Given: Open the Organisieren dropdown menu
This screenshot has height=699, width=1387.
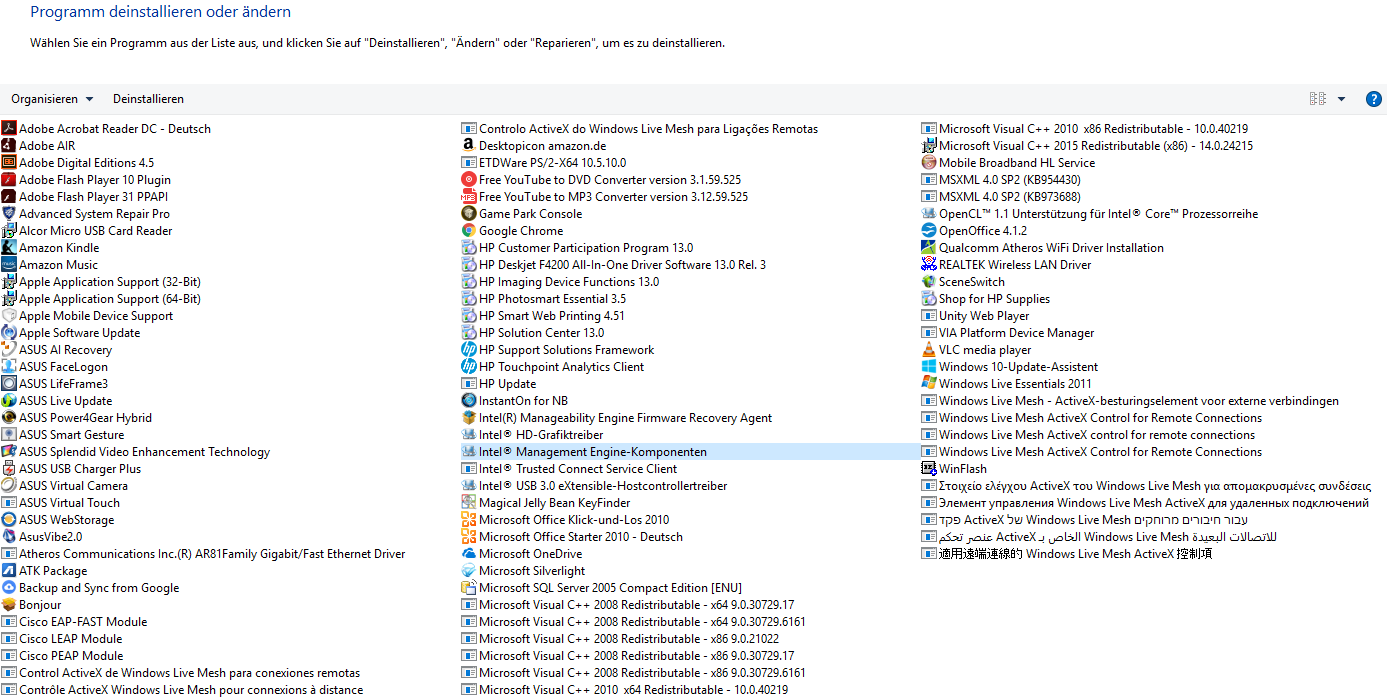Looking at the screenshot, I should click(52, 99).
